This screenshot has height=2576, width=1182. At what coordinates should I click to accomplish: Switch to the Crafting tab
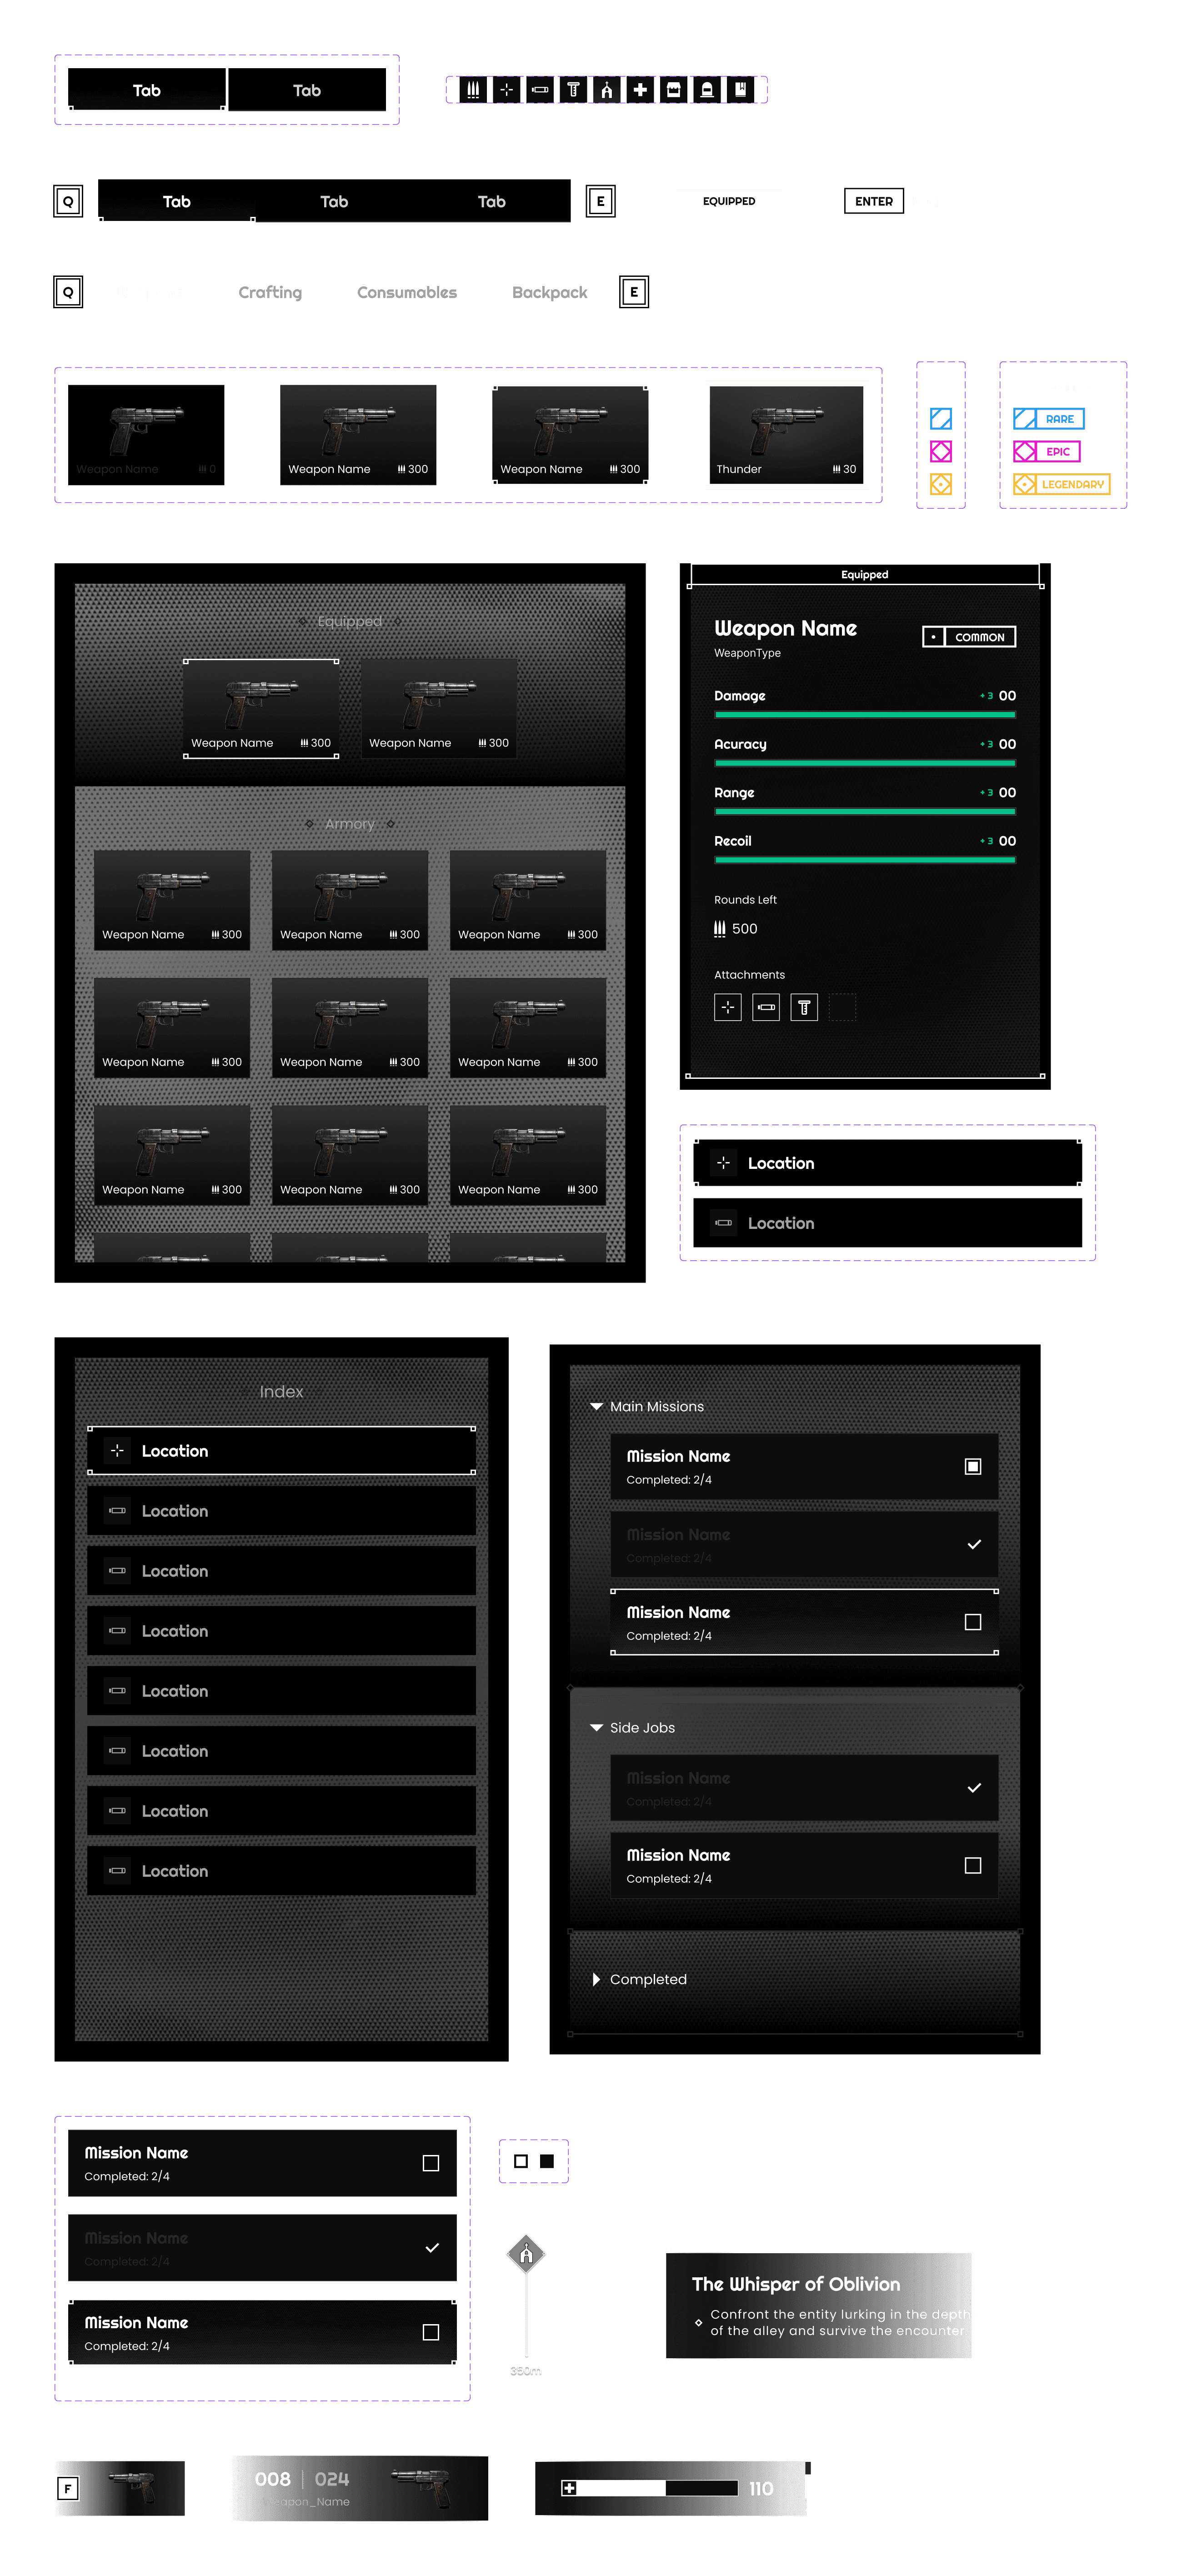click(270, 292)
